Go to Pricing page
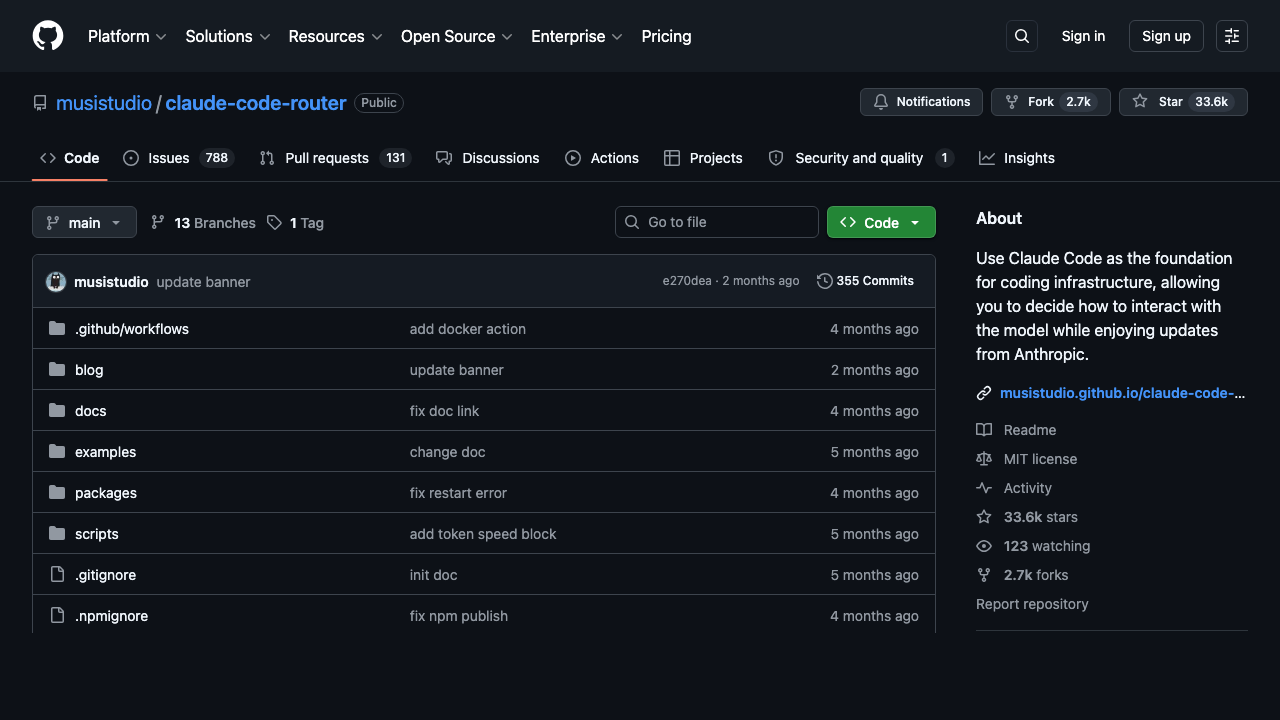 click(666, 36)
